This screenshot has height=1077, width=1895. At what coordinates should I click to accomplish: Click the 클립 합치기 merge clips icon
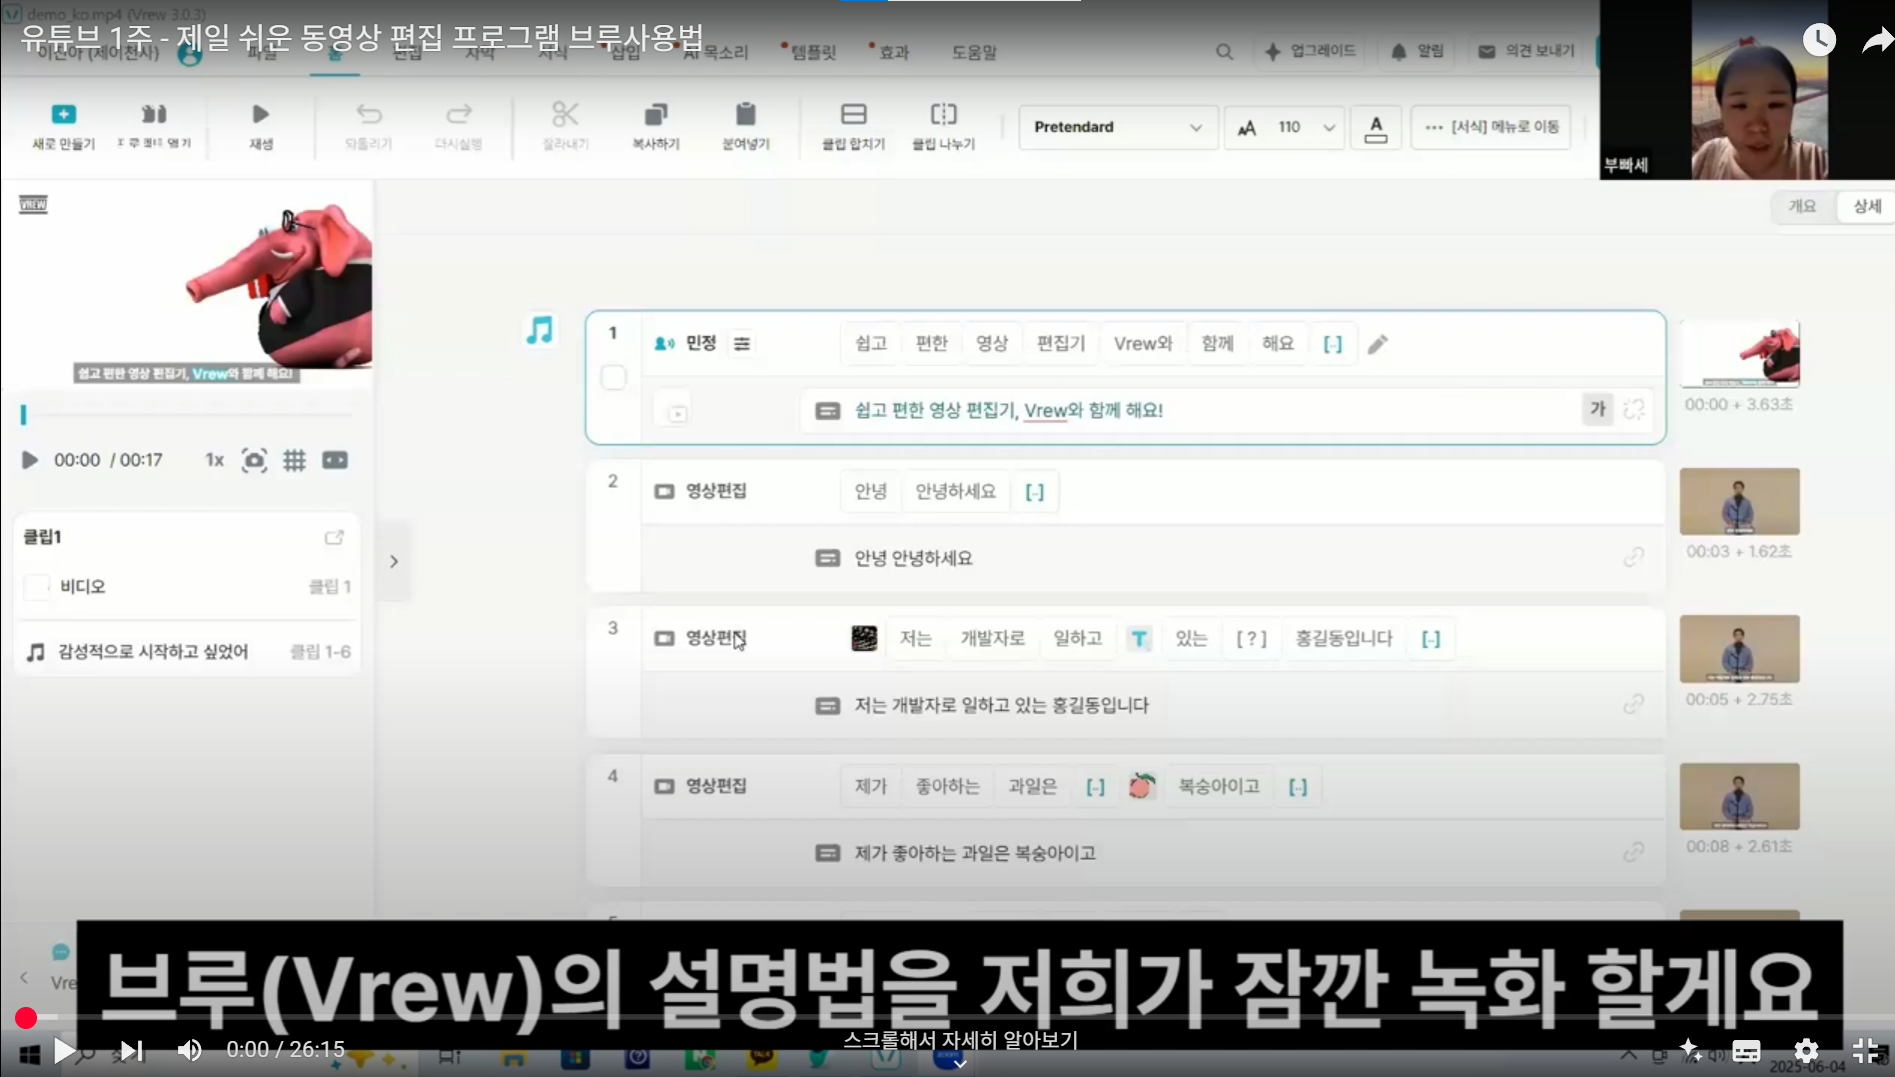click(854, 114)
